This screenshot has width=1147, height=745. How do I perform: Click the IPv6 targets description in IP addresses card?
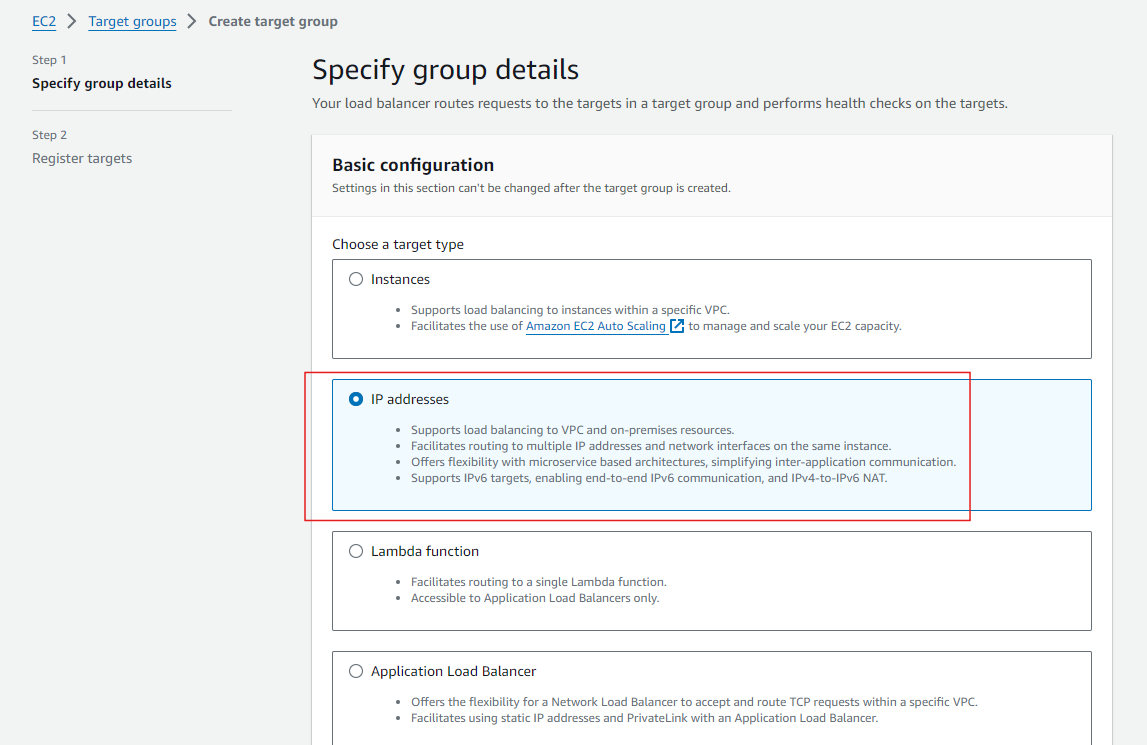(x=650, y=478)
